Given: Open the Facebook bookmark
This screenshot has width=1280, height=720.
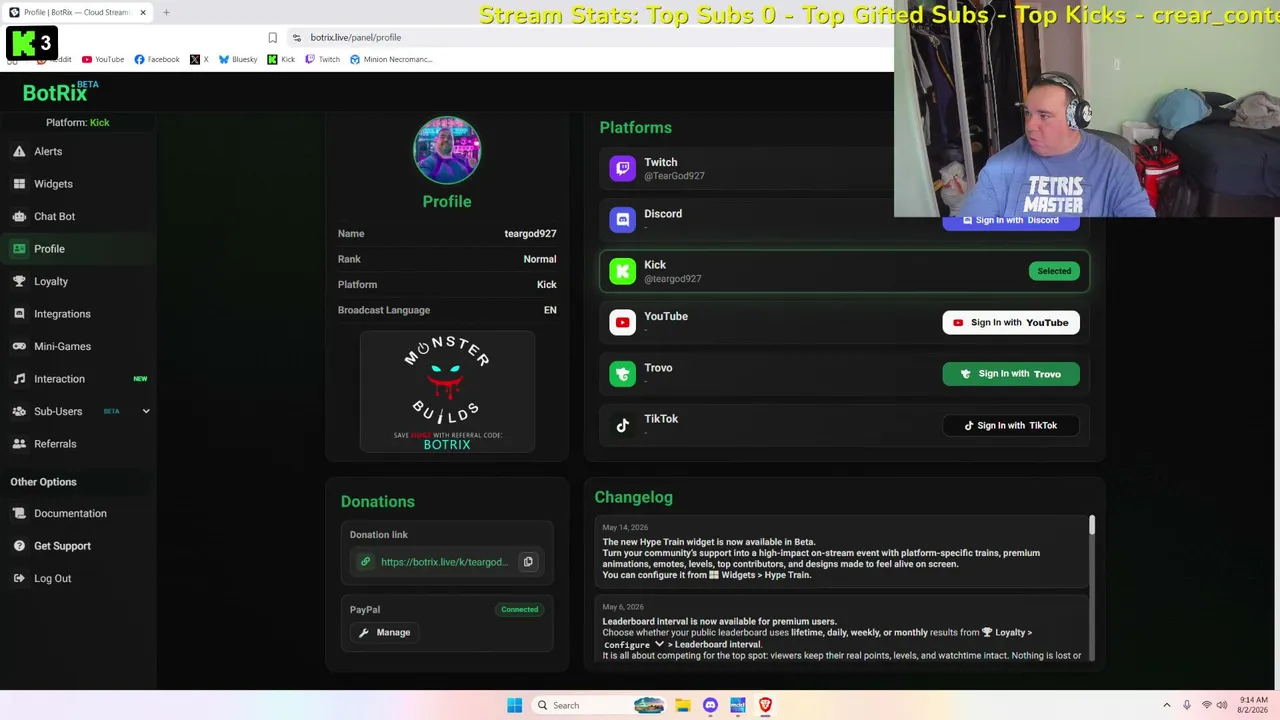Looking at the screenshot, I should coord(157,59).
